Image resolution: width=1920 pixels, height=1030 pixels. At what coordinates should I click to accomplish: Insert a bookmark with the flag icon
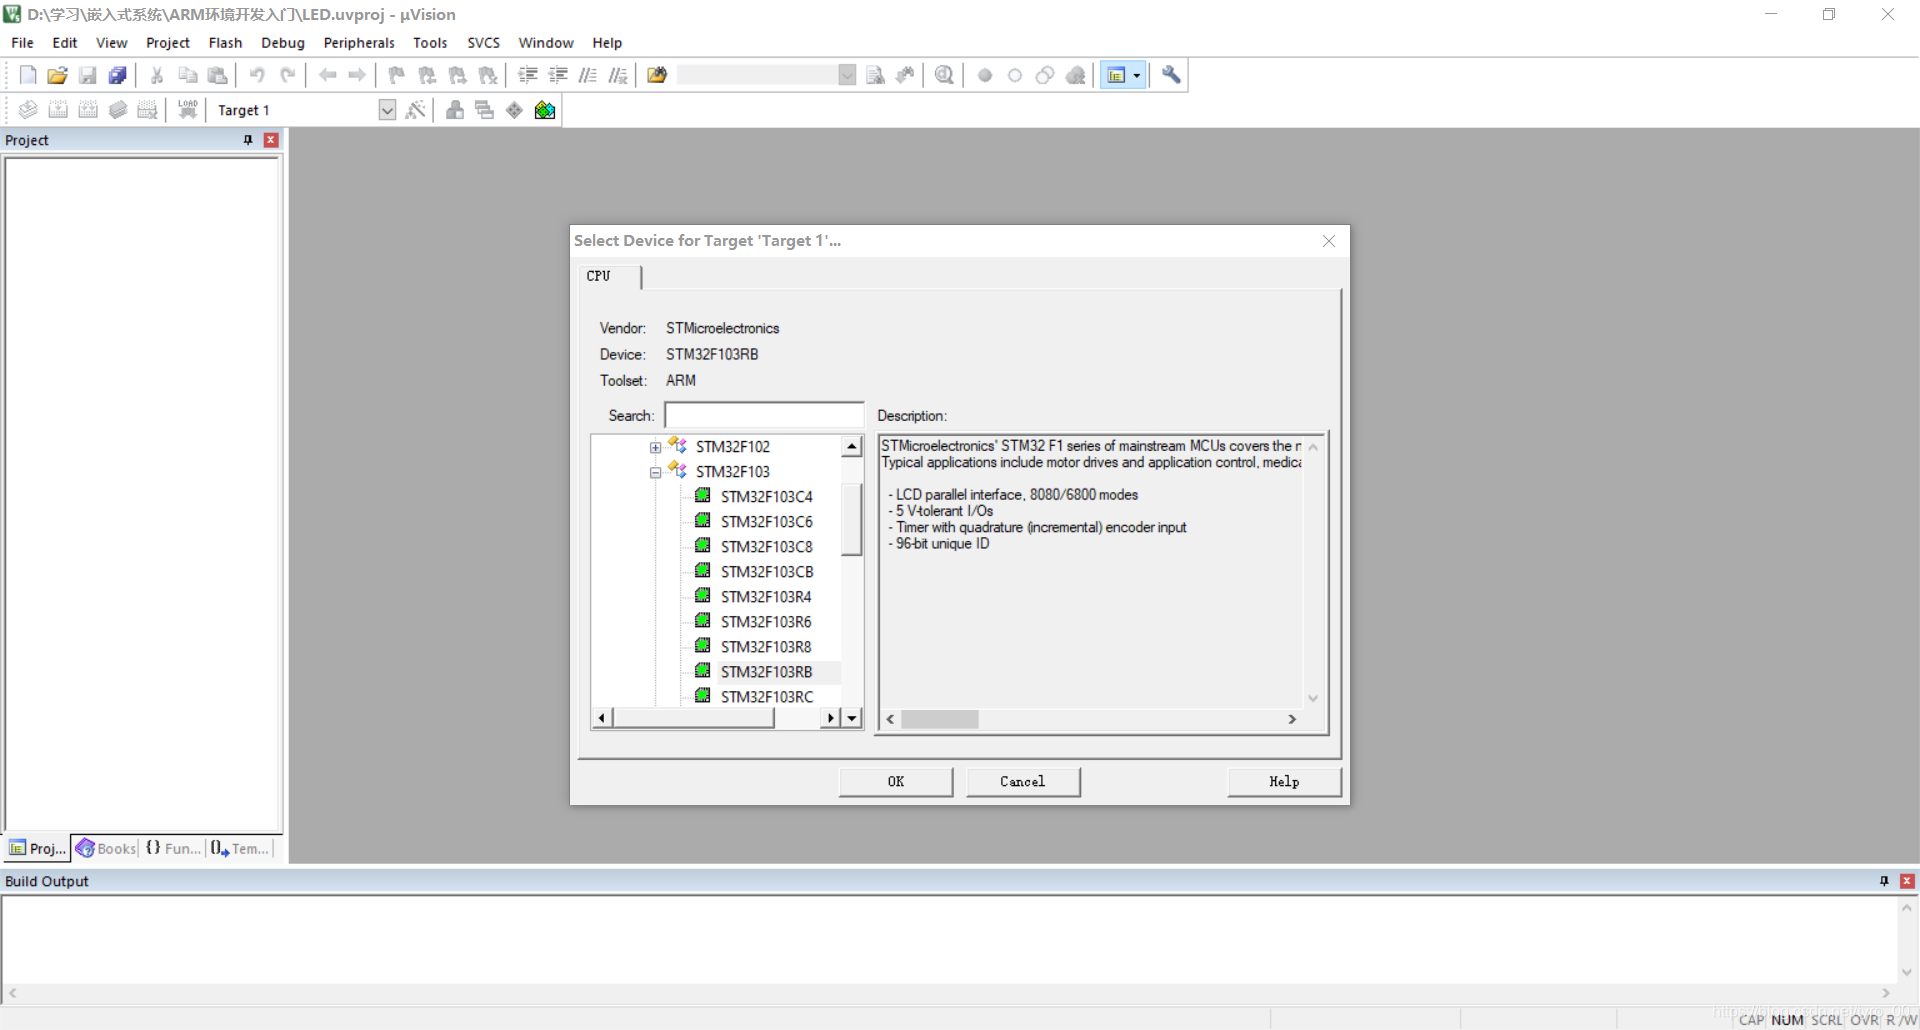point(397,75)
